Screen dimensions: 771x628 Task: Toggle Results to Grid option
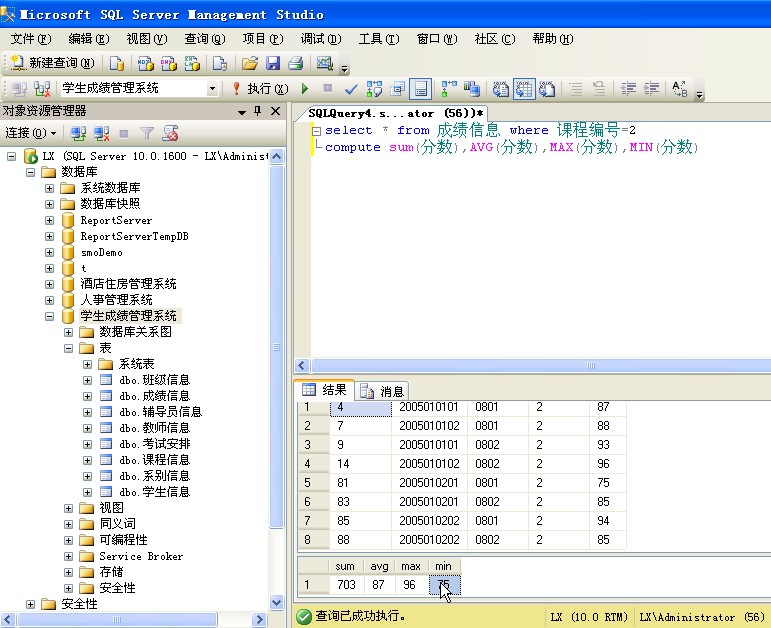click(524, 89)
